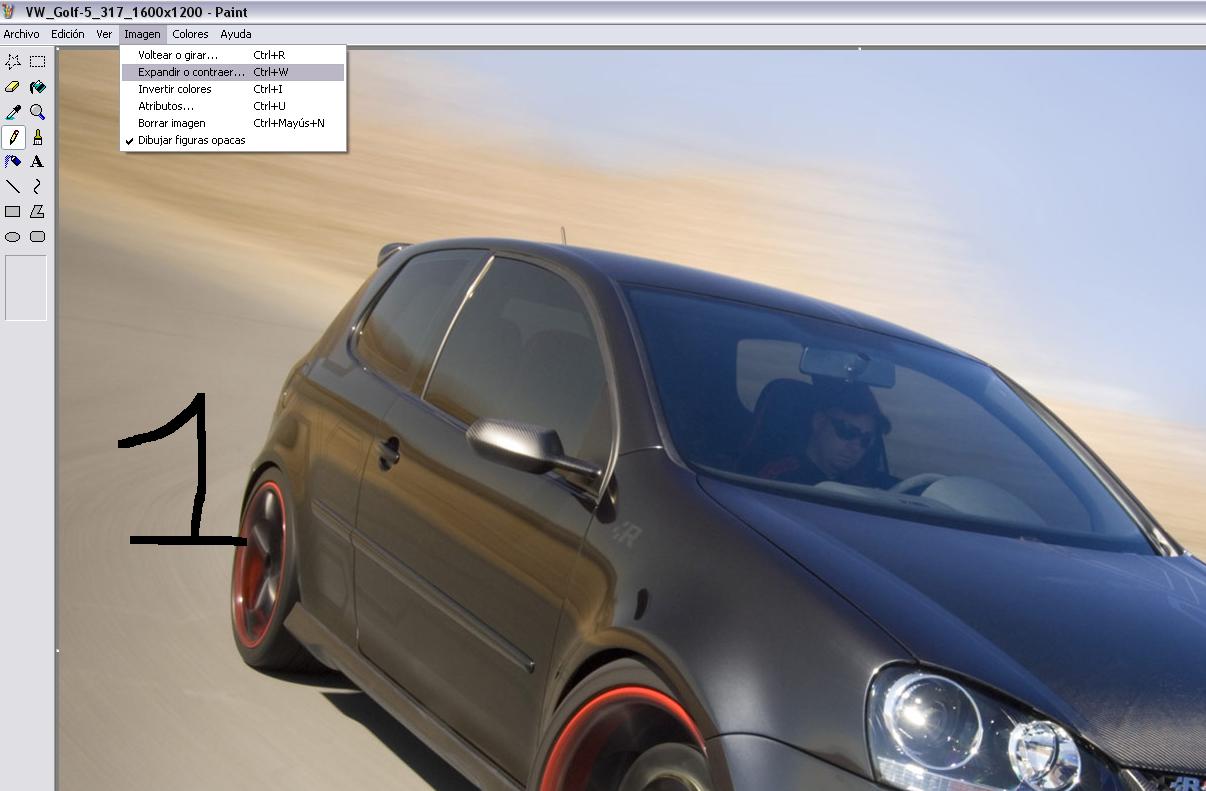This screenshot has width=1206, height=791.
Task: Choose the Eraser tool
Action: tap(13, 87)
